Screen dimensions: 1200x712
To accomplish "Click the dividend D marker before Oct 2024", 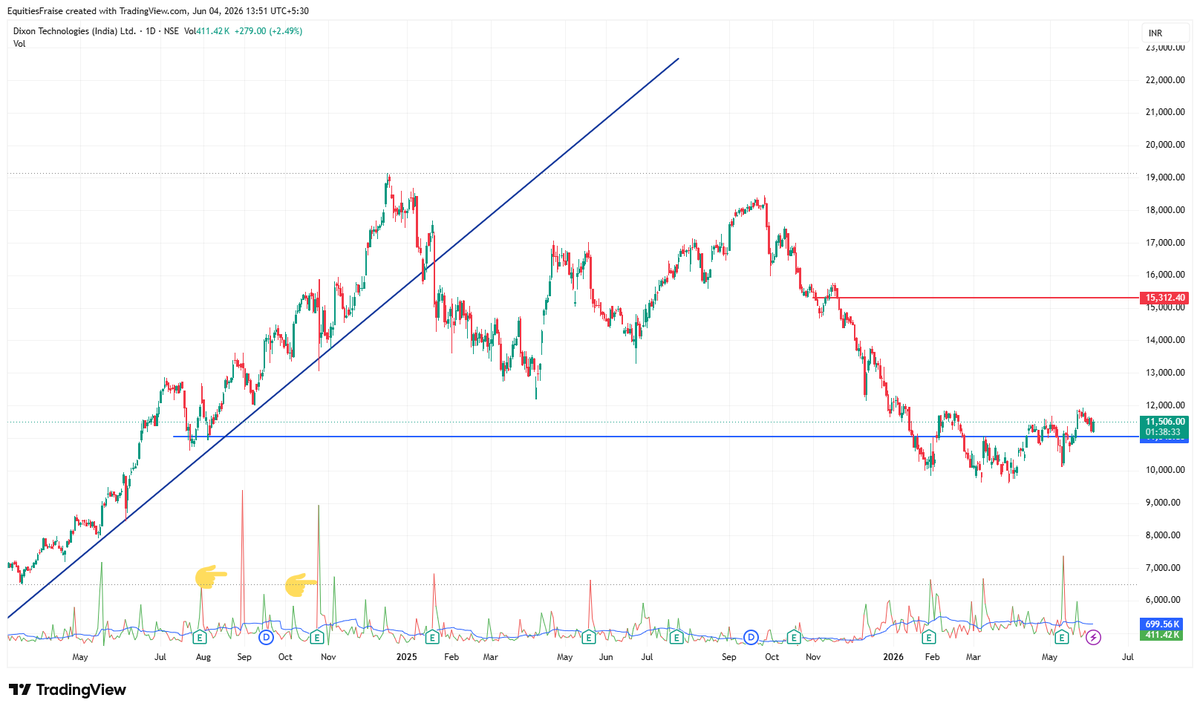I will point(266,636).
